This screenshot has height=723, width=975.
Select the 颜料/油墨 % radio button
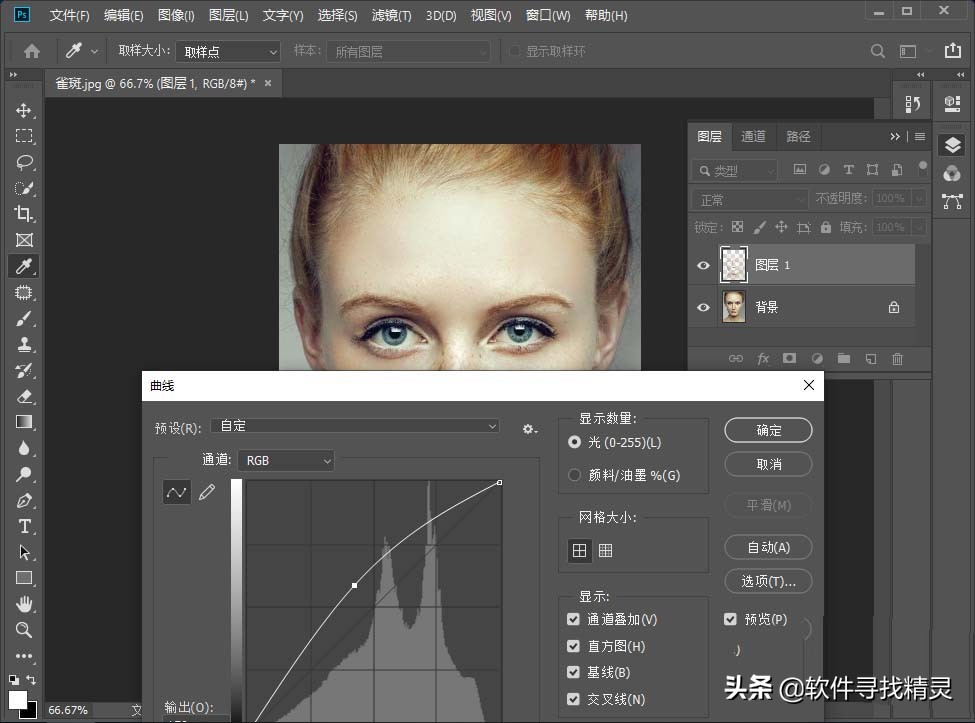(x=574, y=475)
